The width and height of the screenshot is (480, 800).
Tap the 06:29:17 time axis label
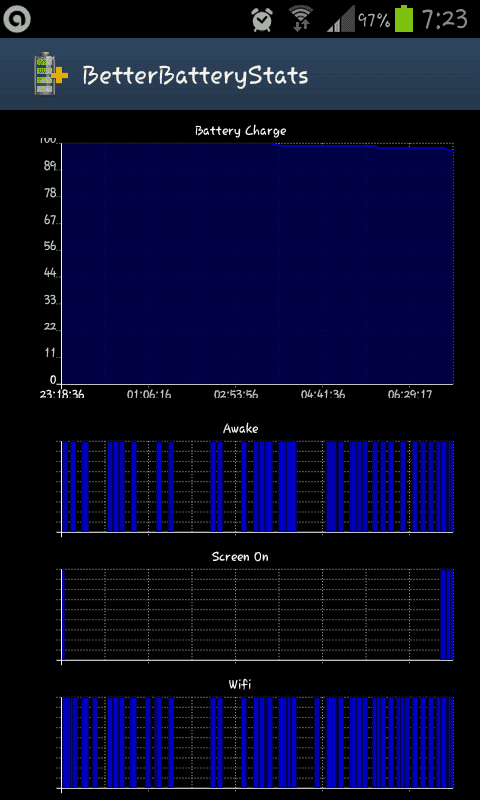[x=410, y=395]
